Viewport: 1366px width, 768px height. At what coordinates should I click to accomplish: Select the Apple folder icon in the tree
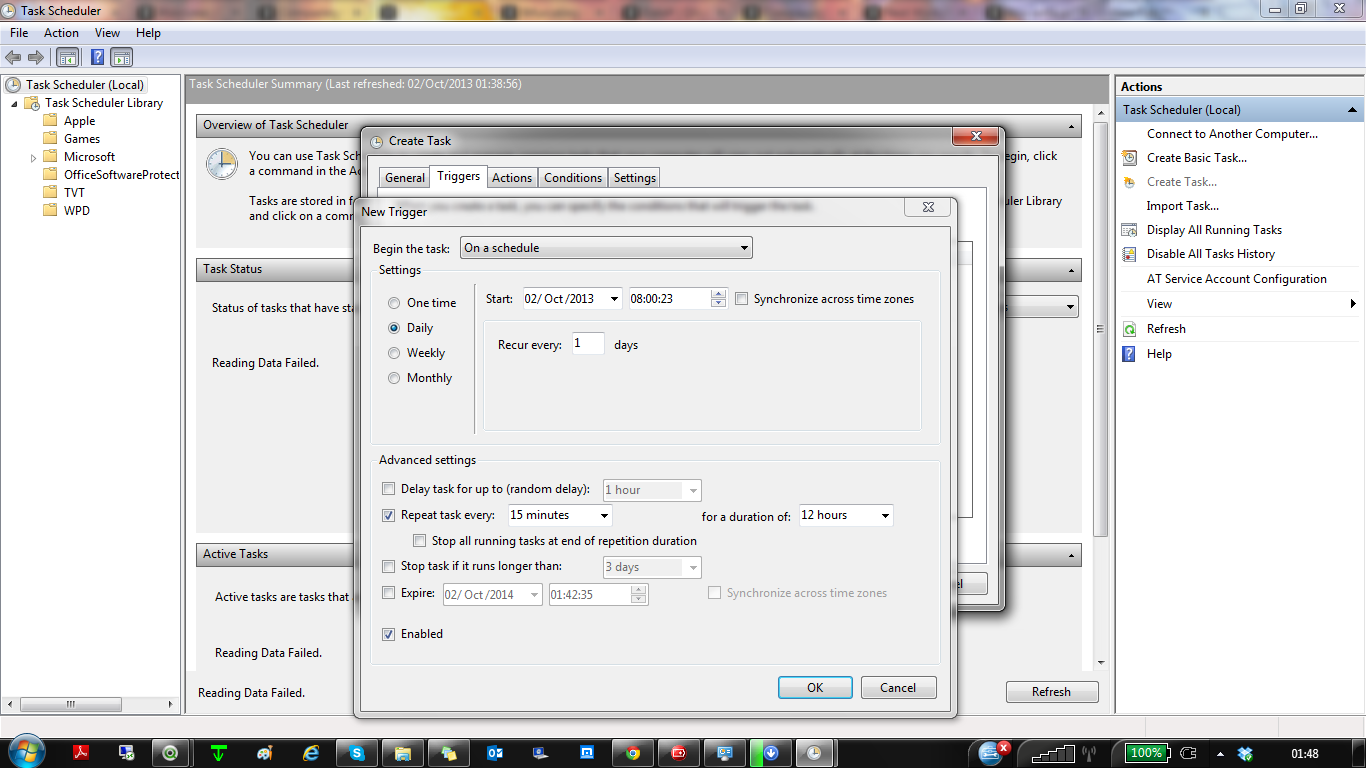(x=50, y=121)
